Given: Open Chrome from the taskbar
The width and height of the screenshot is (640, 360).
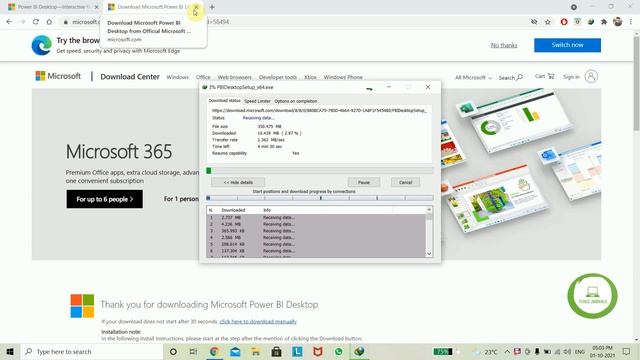Looking at the screenshot, I should [x=214, y=351].
